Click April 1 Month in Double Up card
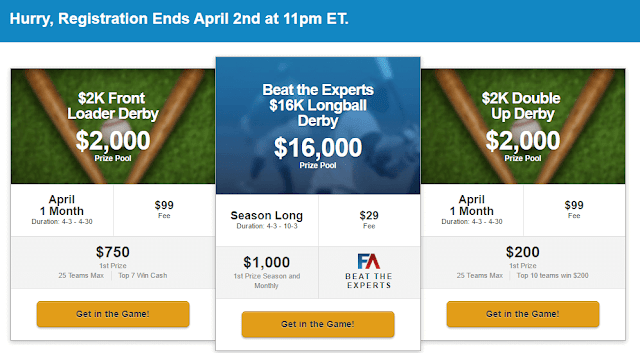The height and width of the screenshot is (360, 640). tap(472, 205)
